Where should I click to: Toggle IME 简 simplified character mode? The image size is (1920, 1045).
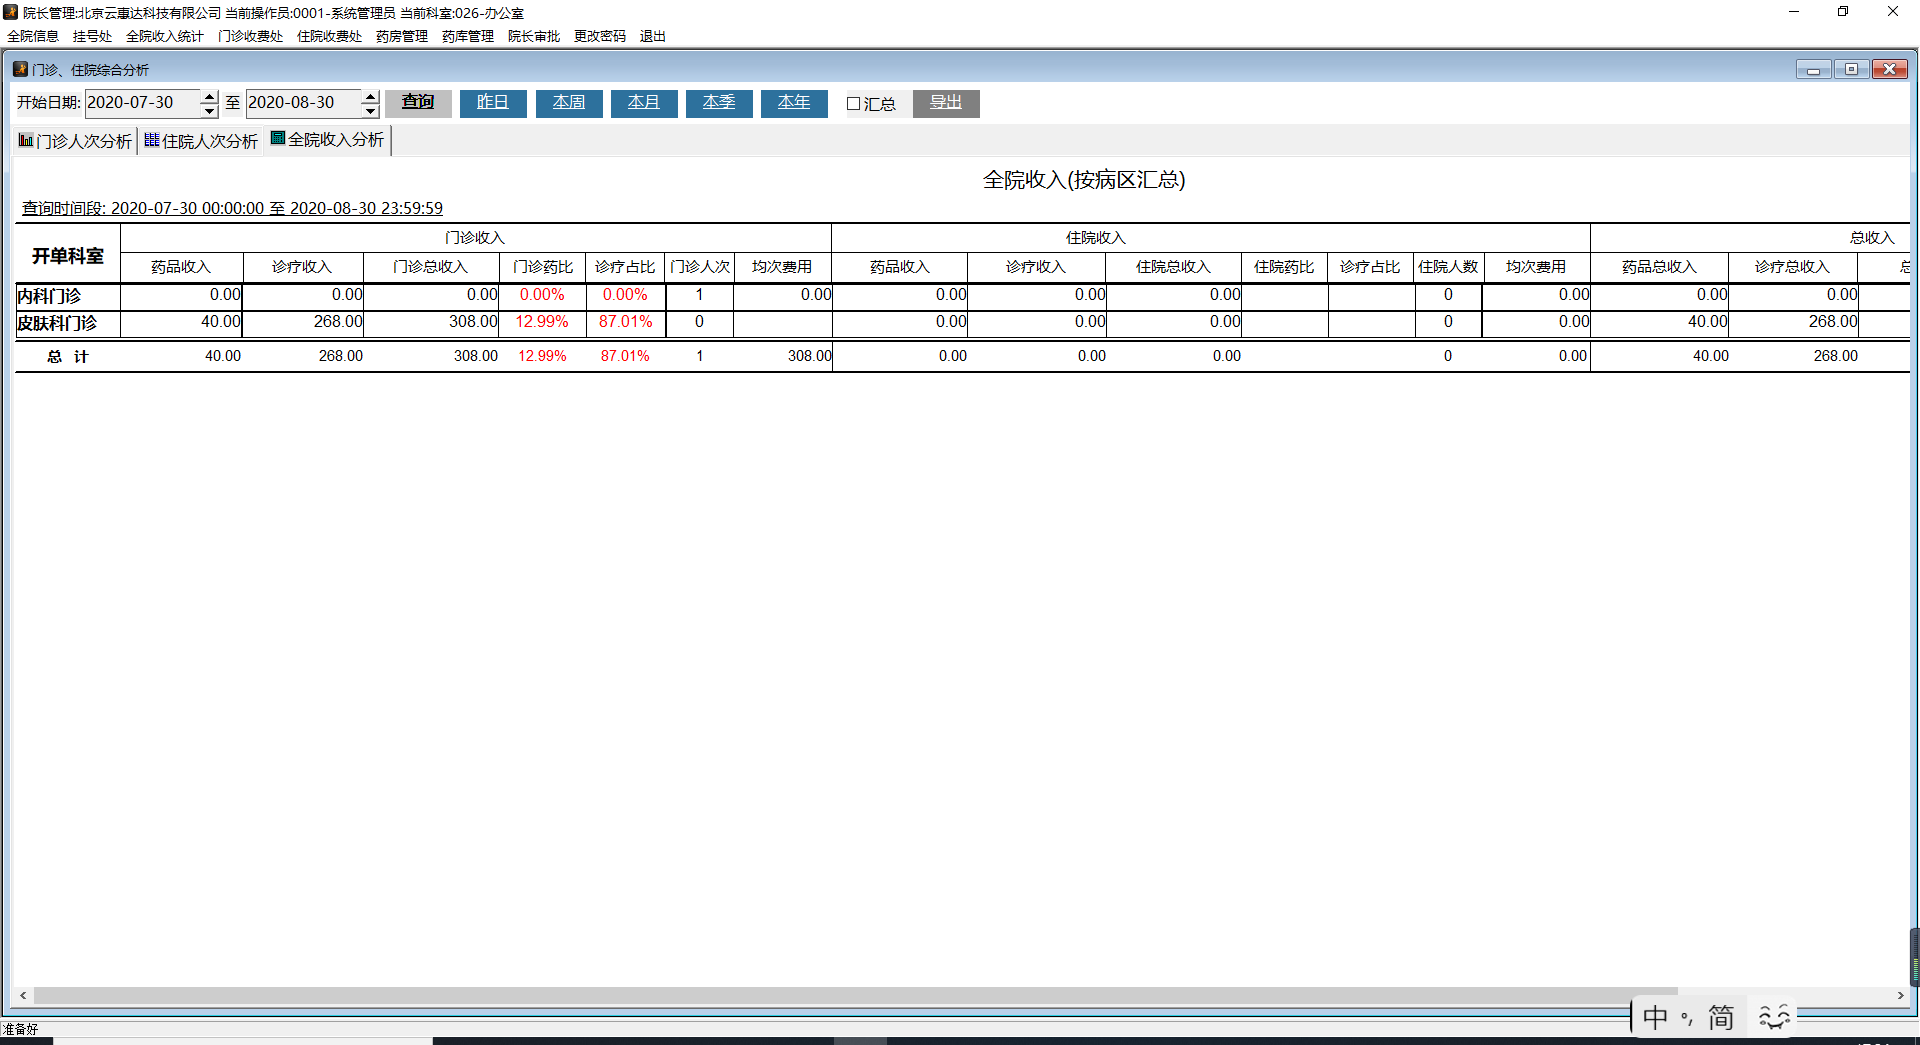click(x=1721, y=1017)
